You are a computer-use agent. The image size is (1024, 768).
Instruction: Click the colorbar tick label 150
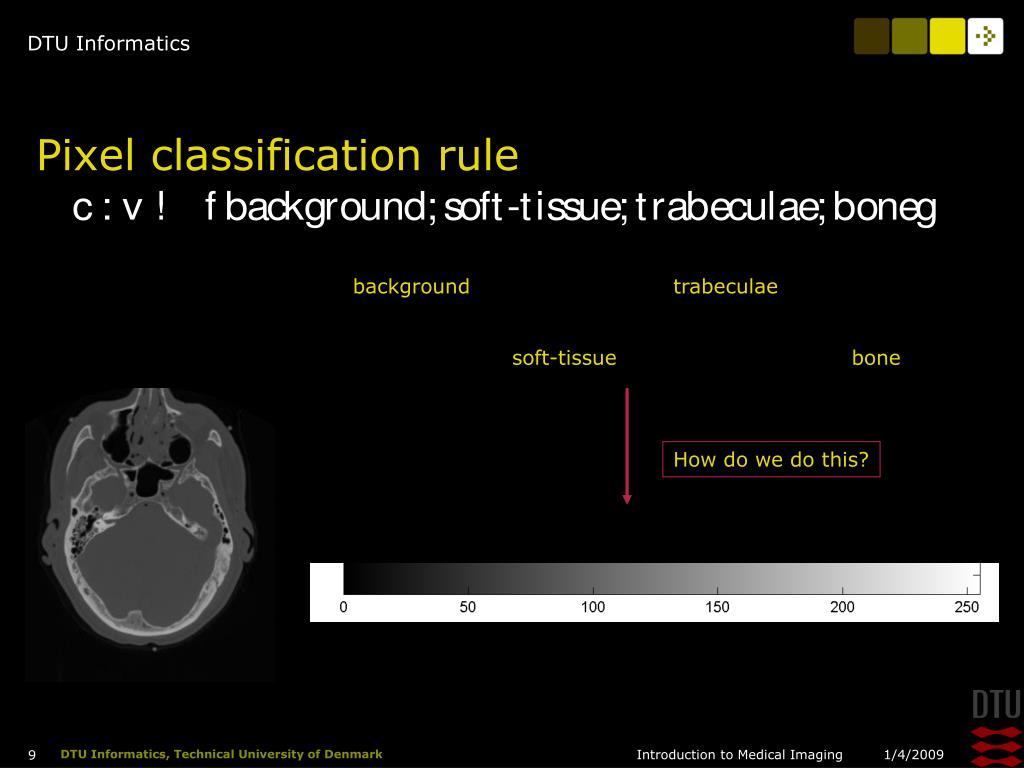pyautogui.click(x=717, y=607)
